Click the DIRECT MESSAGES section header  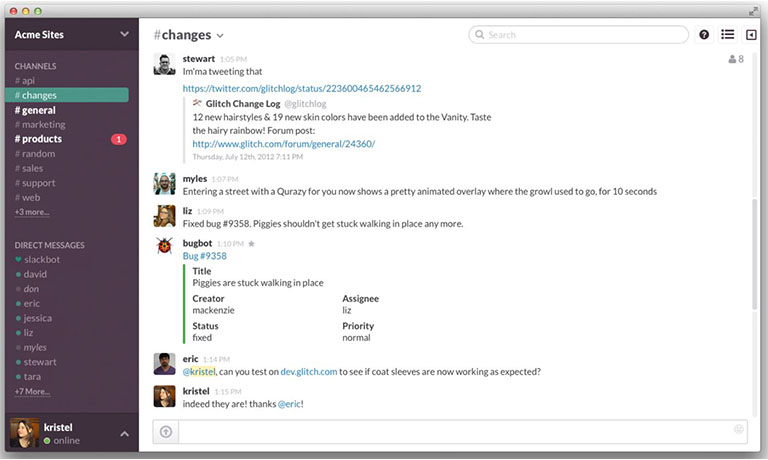[x=49, y=245]
